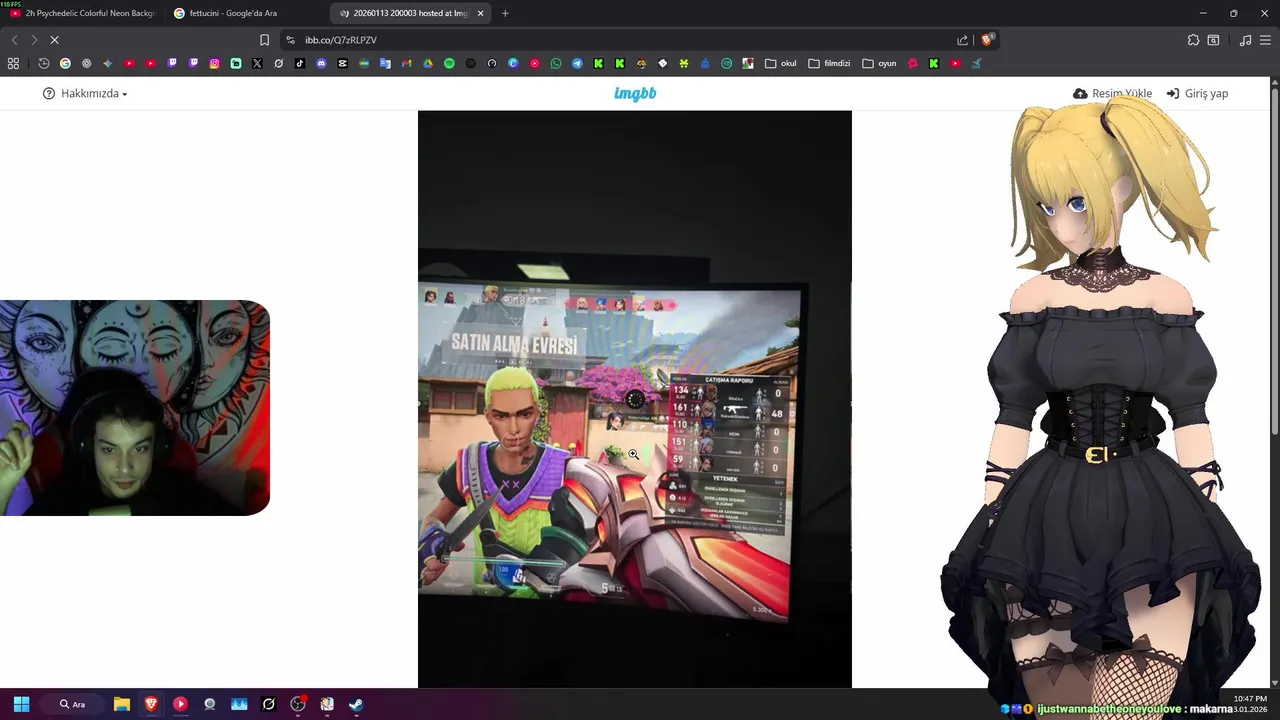This screenshot has width=1280, height=720.
Task: Open the X (Twitter) bookmark
Action: point(257,63)
